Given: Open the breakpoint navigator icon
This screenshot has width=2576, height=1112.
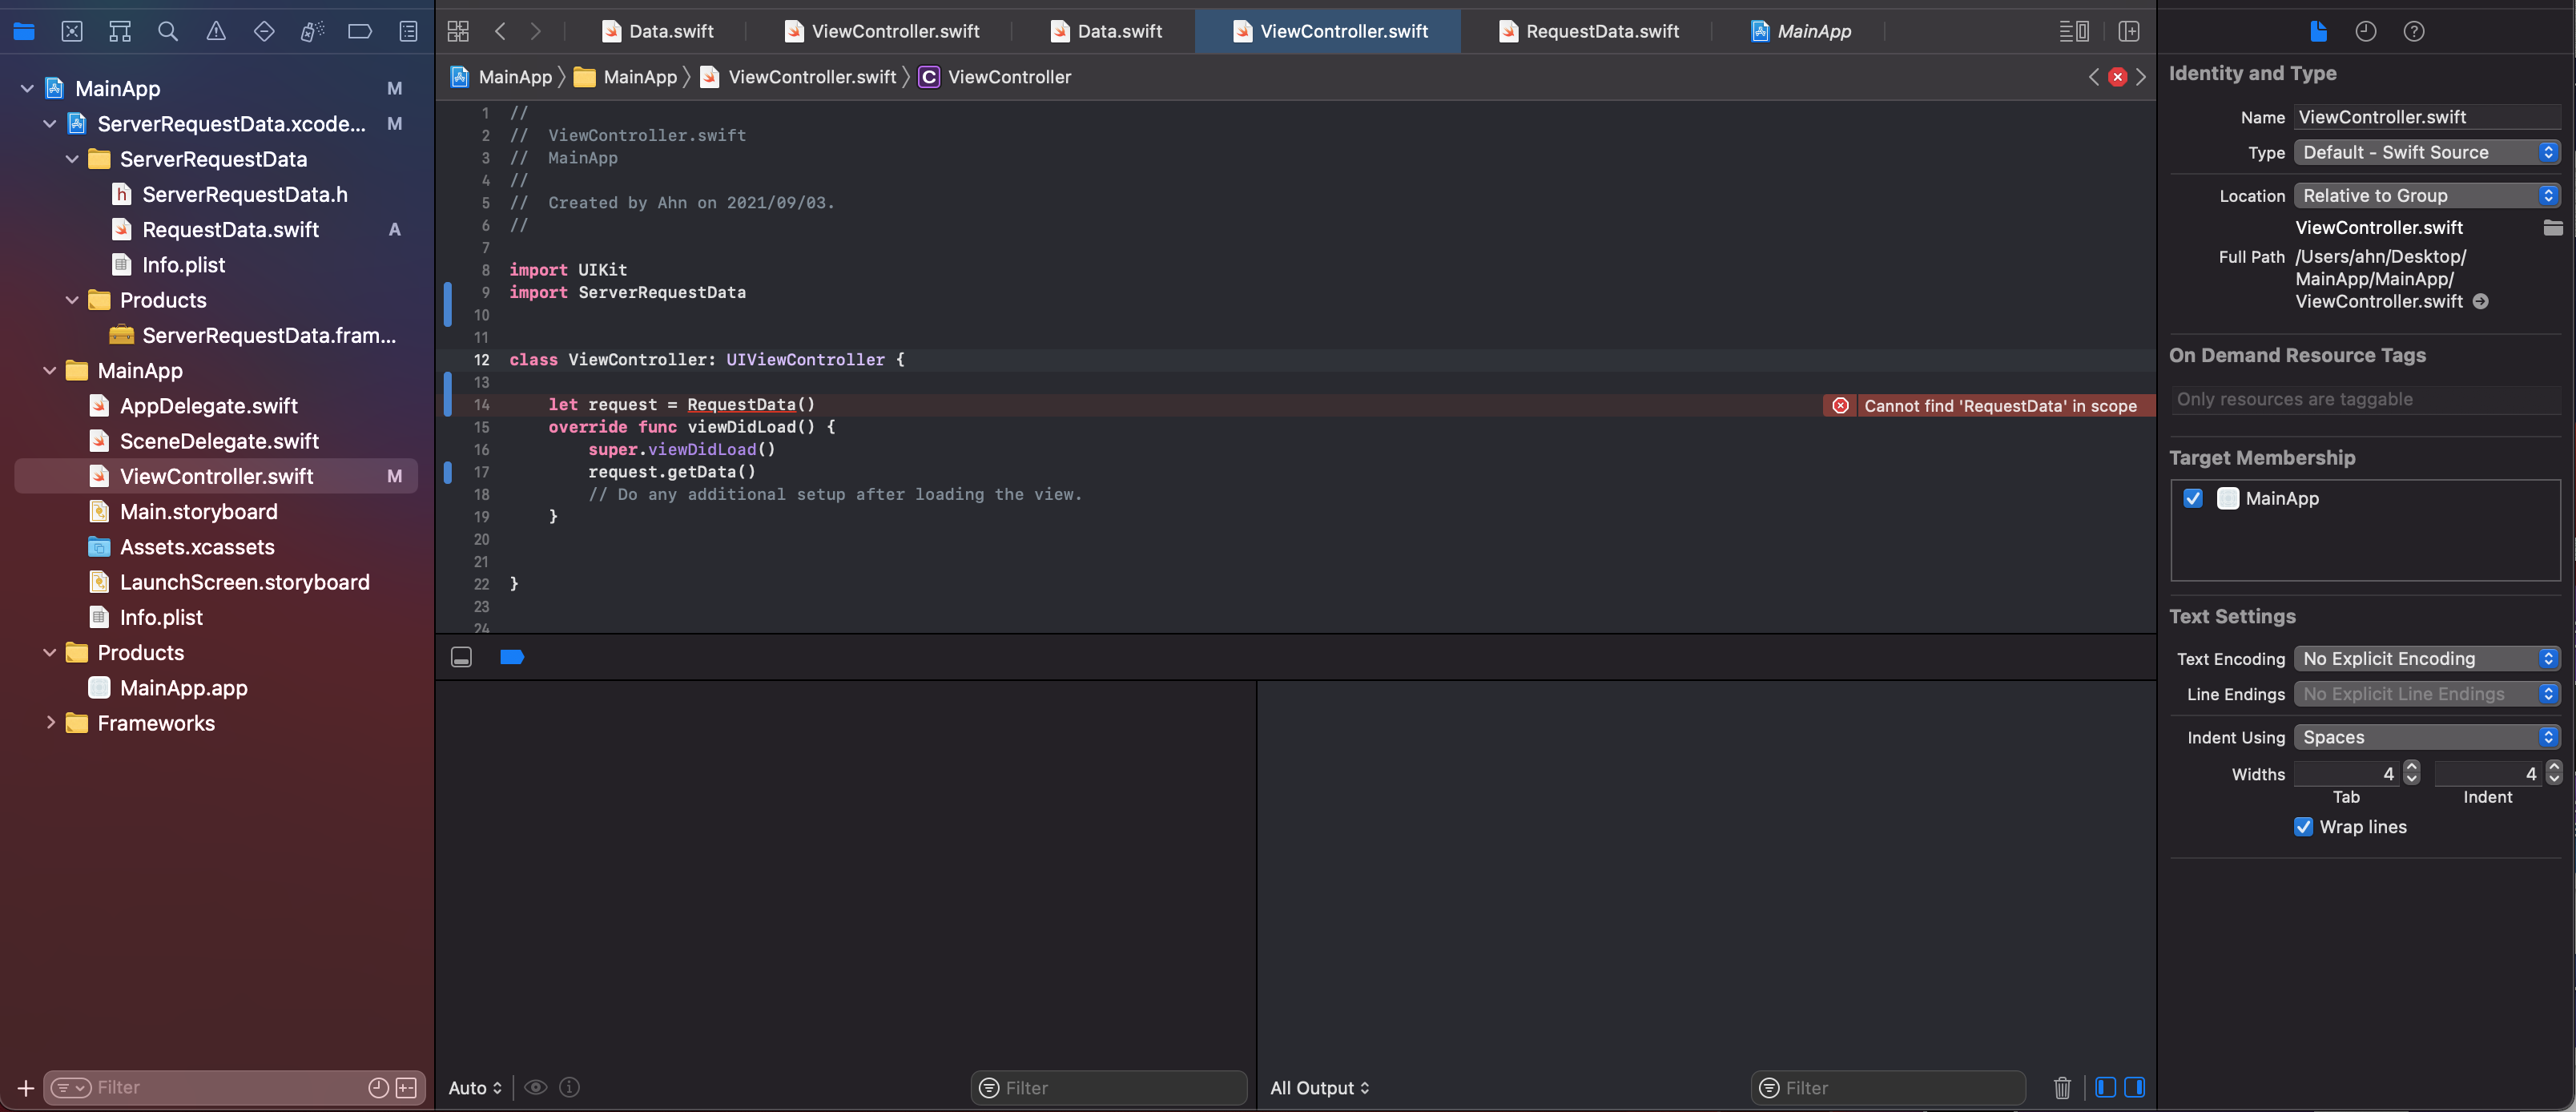Looking at the screenshot, I should click(x=360, y=31).
